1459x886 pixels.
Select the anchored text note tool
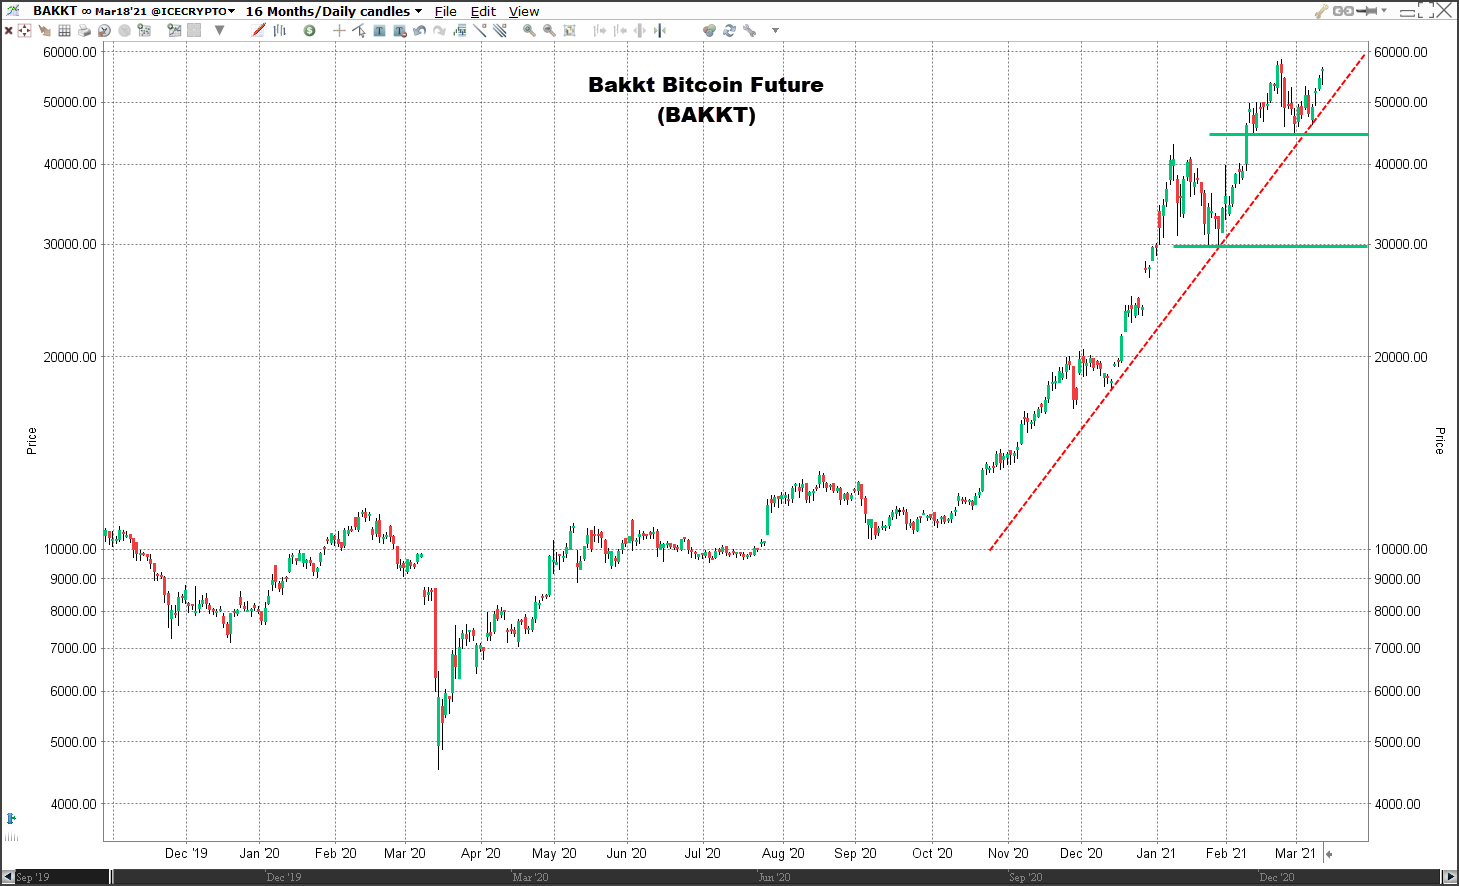[400, 30]
